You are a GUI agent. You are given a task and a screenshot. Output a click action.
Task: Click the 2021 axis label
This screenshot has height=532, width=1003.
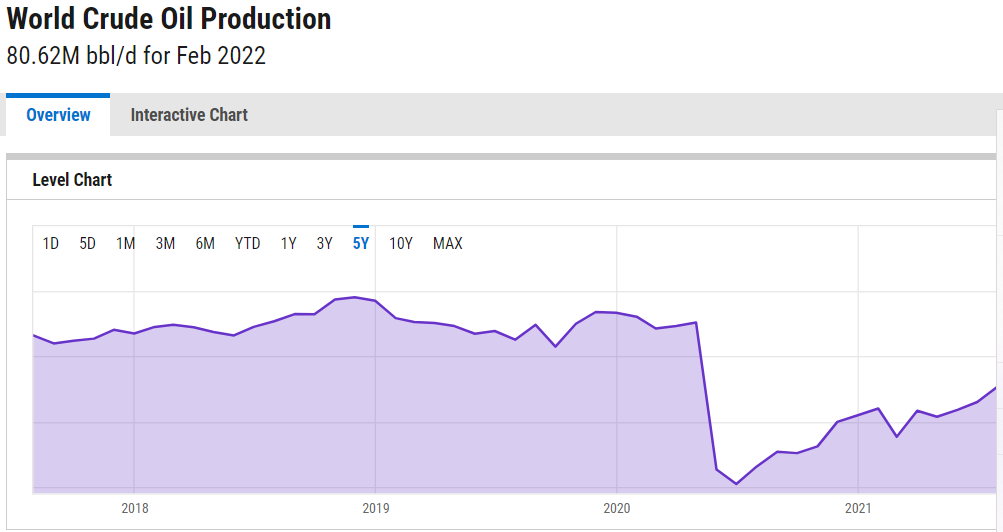tap(858, 508)
